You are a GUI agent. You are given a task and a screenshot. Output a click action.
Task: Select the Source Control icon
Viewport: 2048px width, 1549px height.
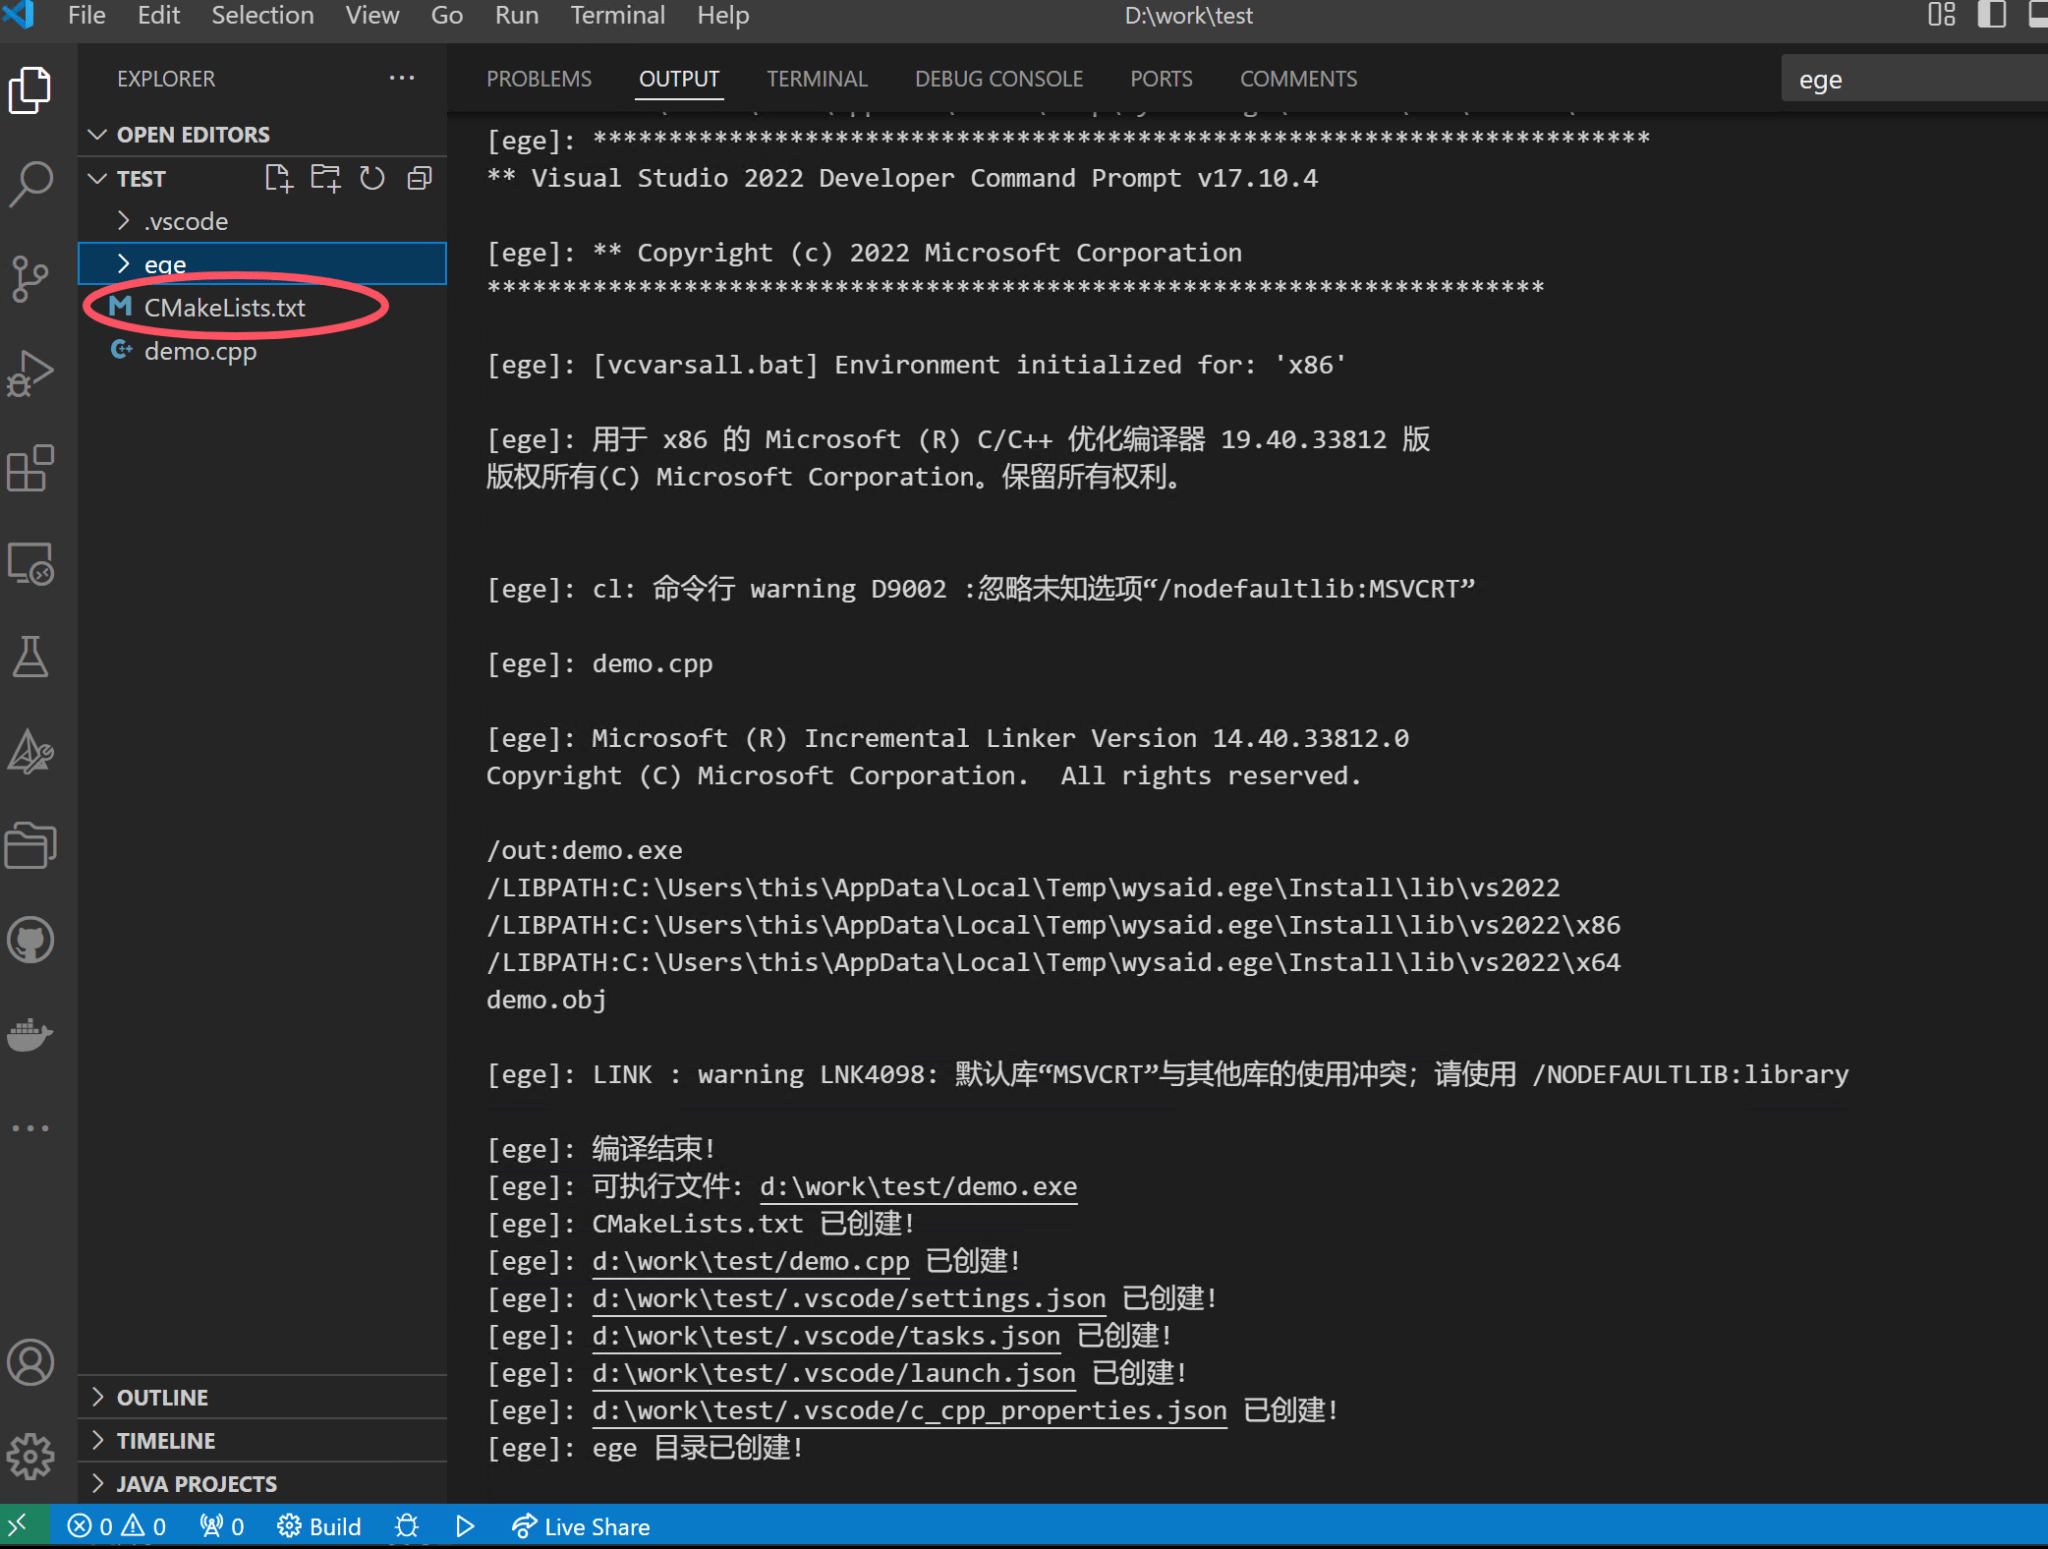pyautogui.click(x=32, y=280)
